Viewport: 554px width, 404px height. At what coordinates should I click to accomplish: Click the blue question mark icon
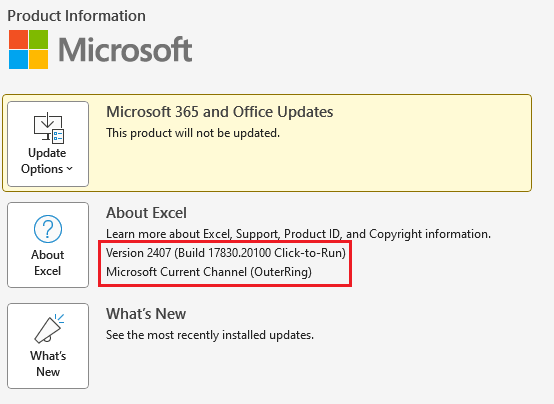tap(48, 229)
